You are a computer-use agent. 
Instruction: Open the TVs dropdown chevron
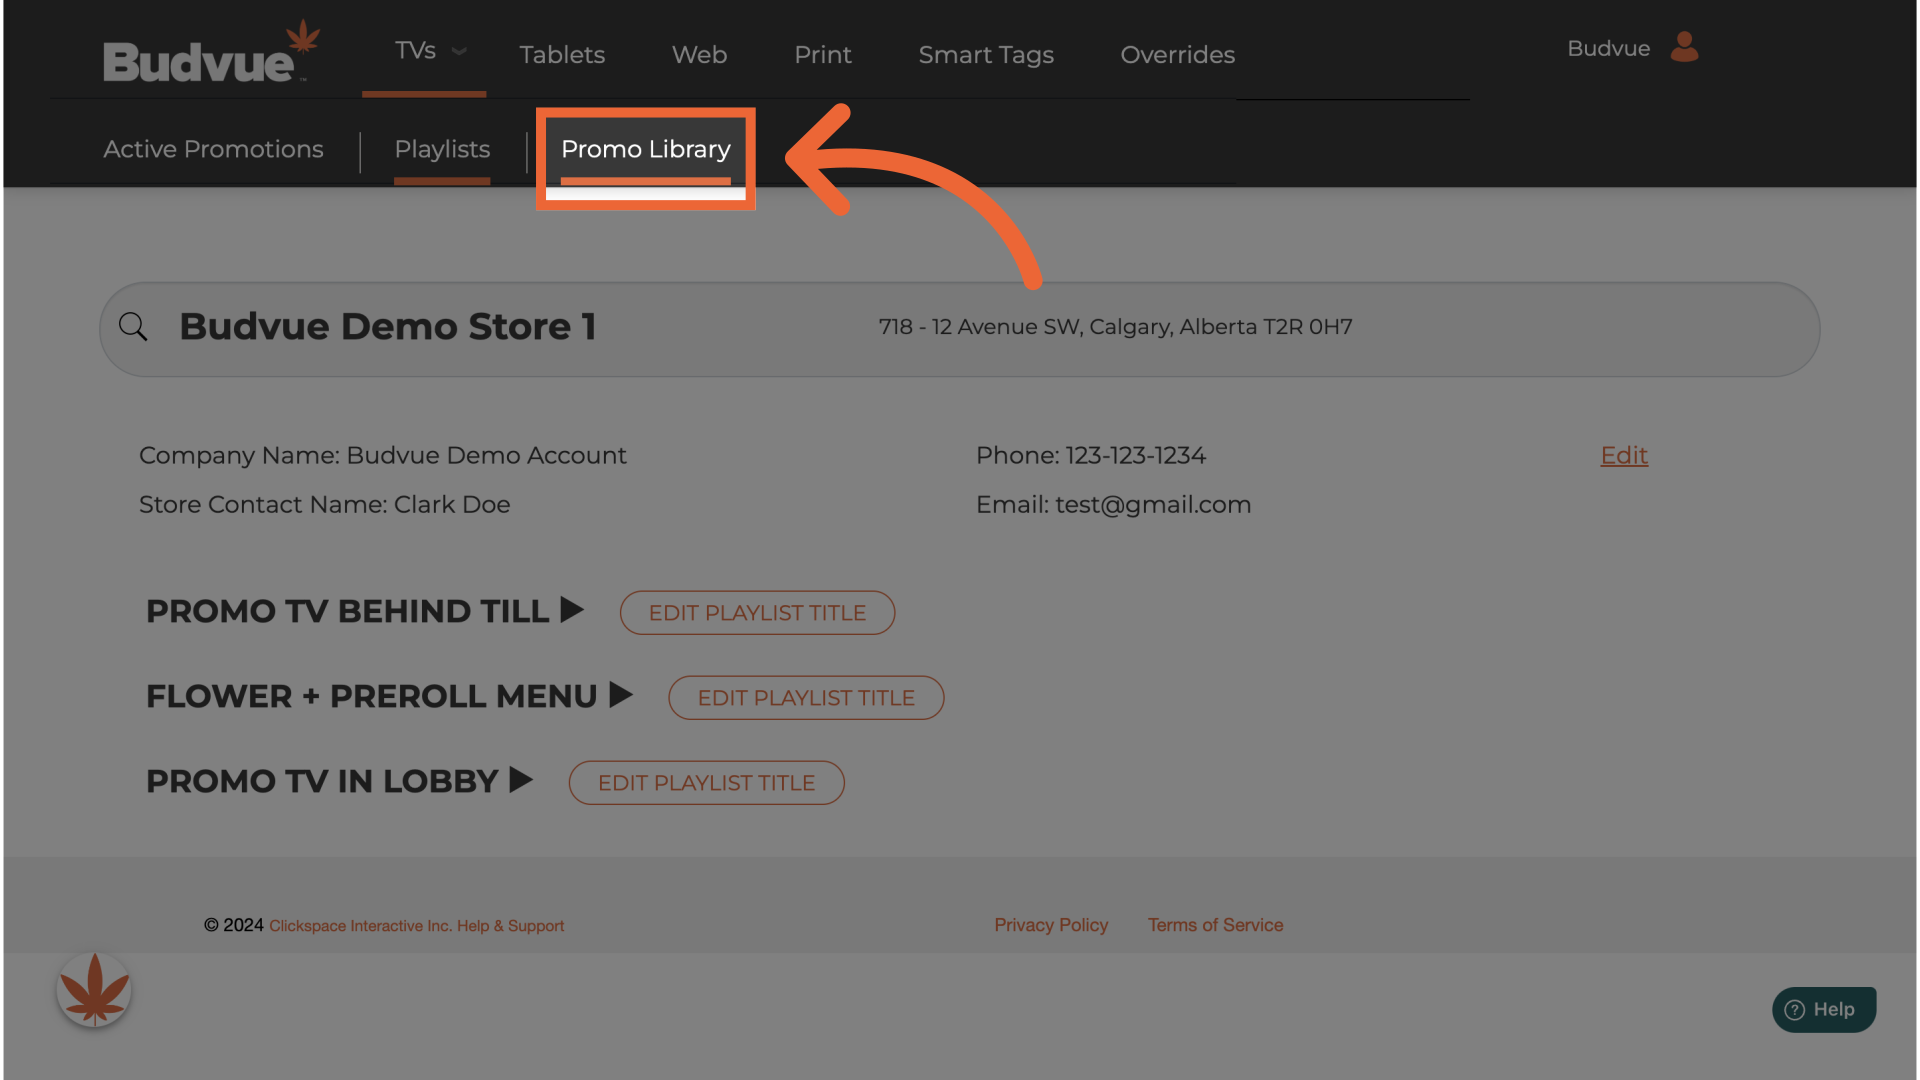point(459,51)
